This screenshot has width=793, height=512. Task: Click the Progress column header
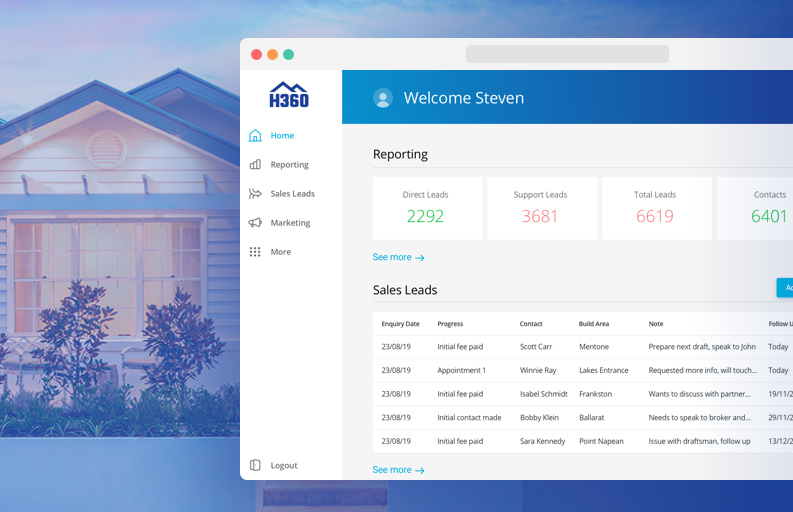[450, 324]
